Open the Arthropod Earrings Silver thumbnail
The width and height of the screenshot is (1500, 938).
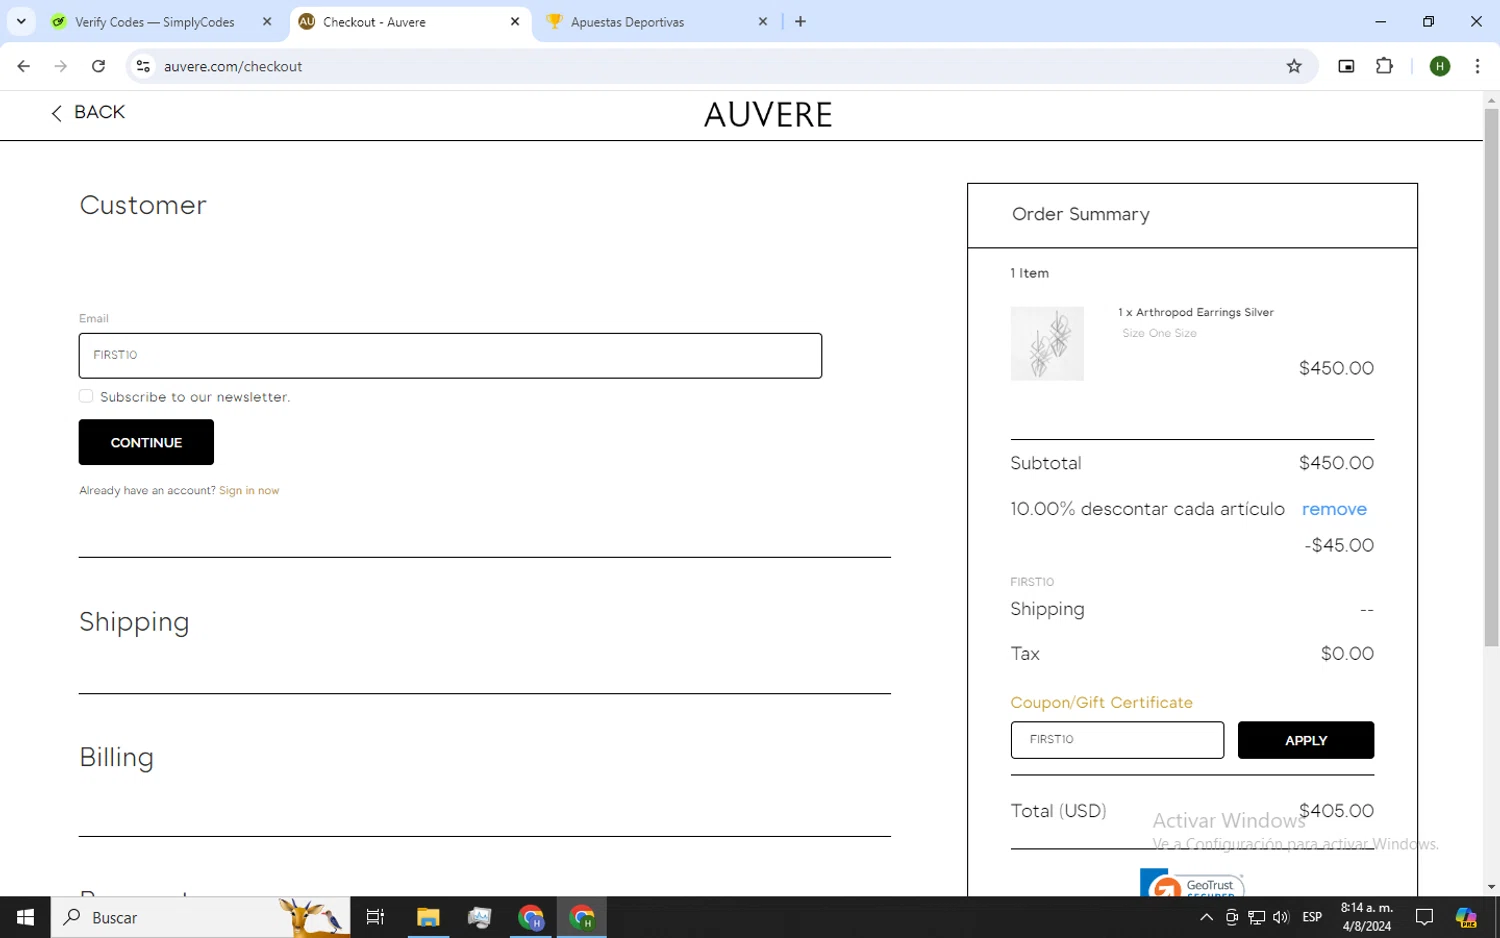coord(1047,343)
